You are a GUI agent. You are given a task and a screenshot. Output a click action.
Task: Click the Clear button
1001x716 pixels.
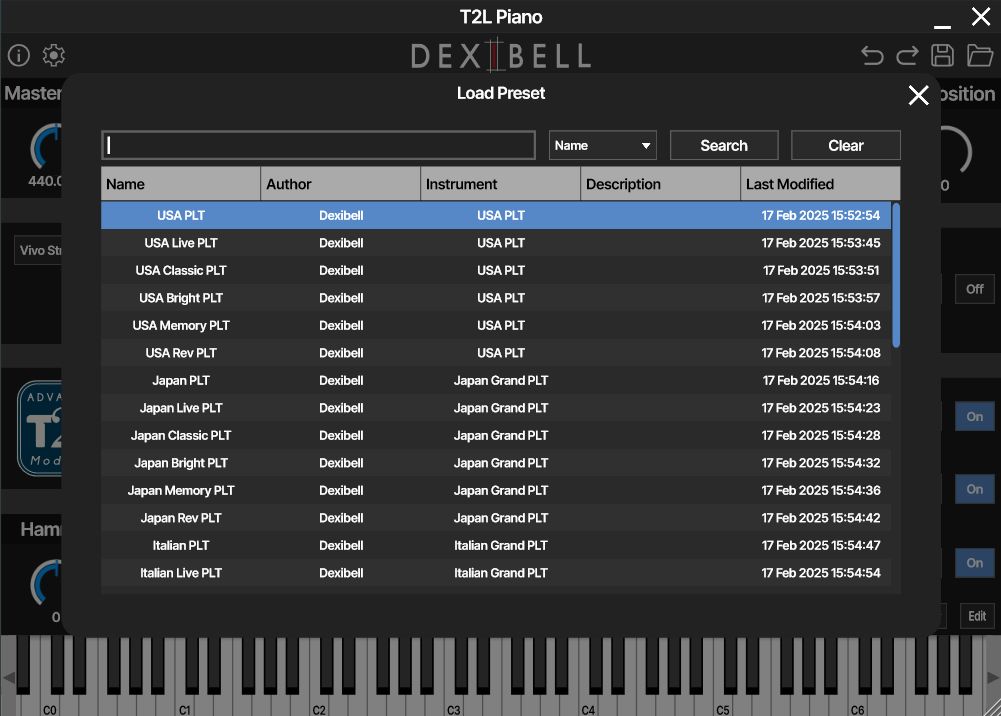coord(846,145)
